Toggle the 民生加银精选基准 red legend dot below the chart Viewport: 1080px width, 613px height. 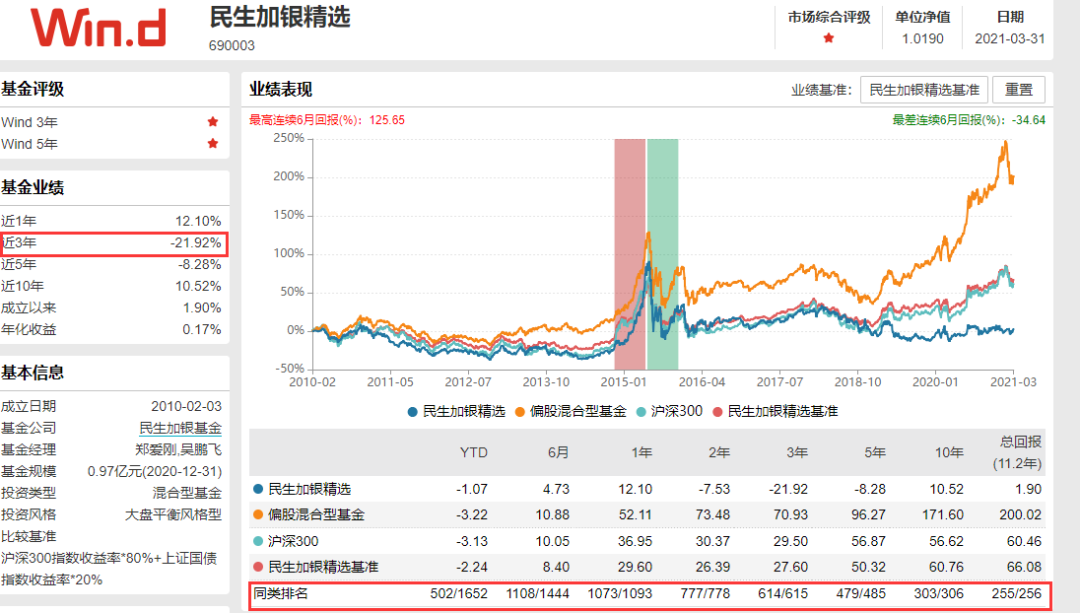717,412
